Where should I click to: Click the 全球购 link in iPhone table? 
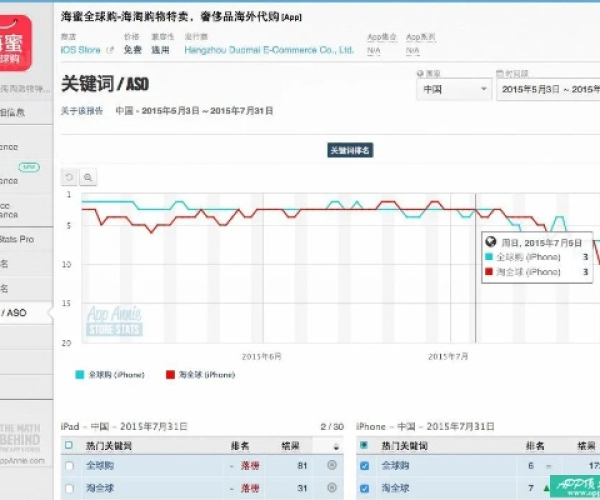tap(395, 466)
